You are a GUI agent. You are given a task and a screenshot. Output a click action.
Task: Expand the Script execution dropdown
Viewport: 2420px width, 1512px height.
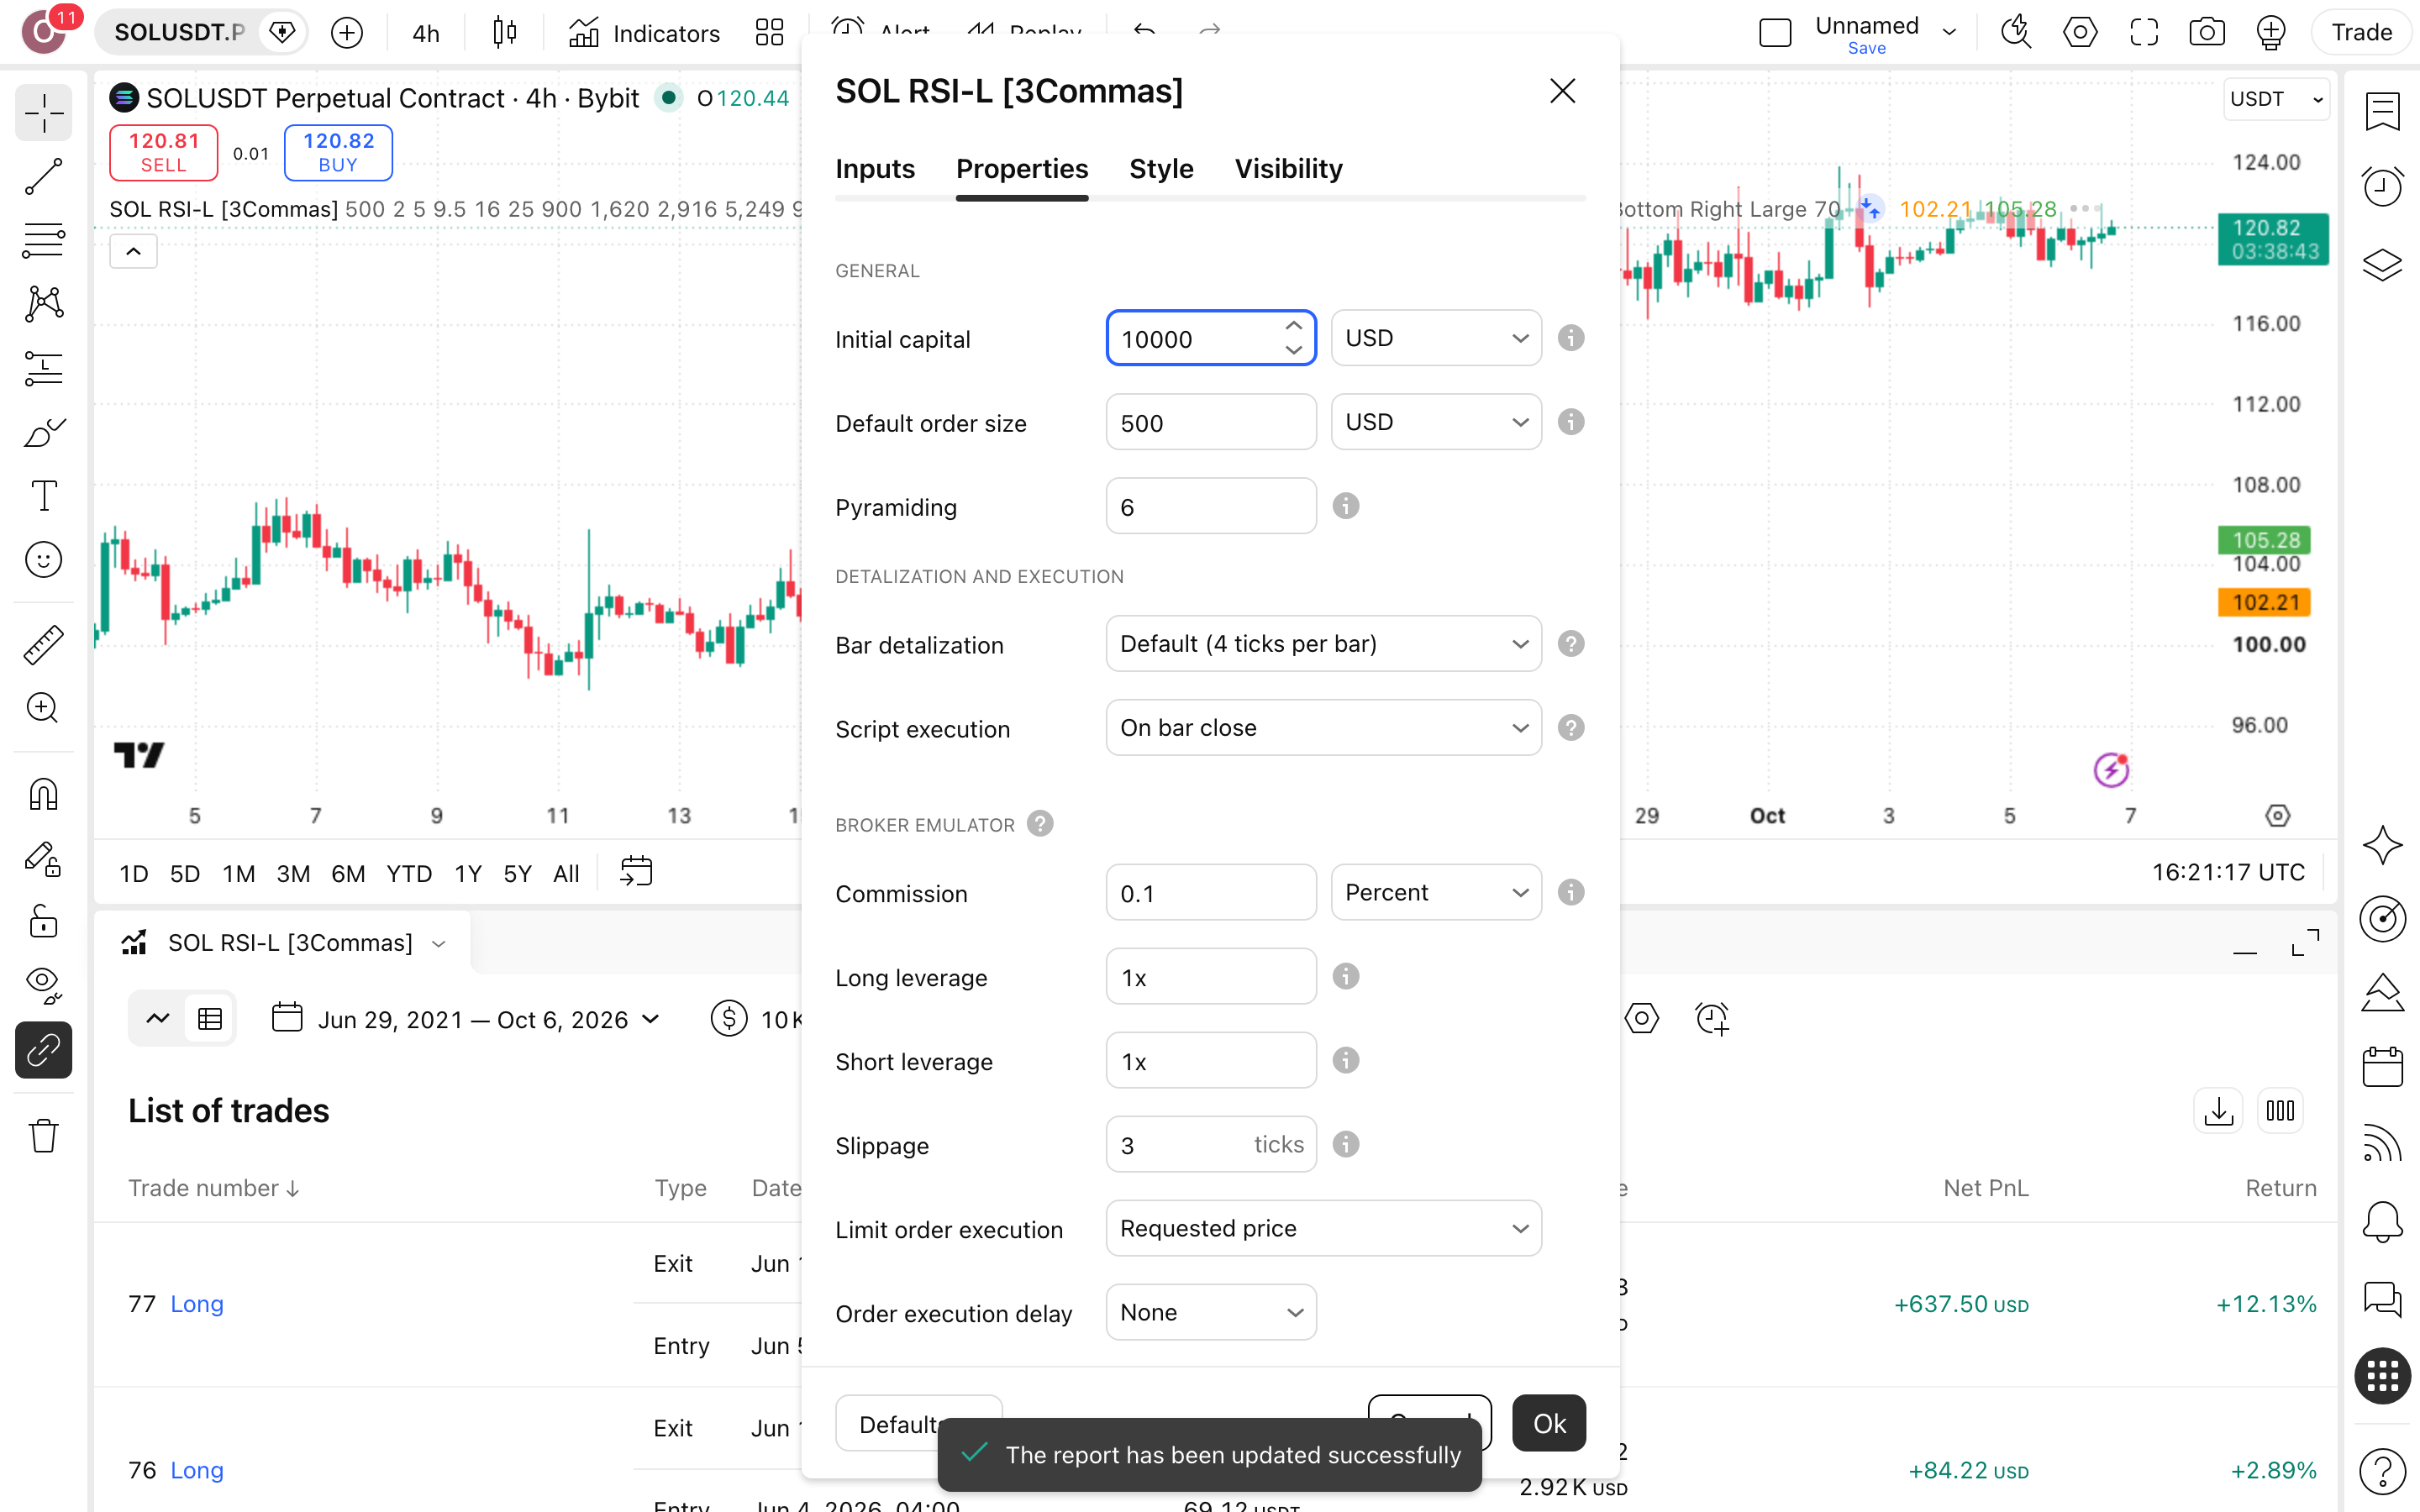(x=1323, y=728)
